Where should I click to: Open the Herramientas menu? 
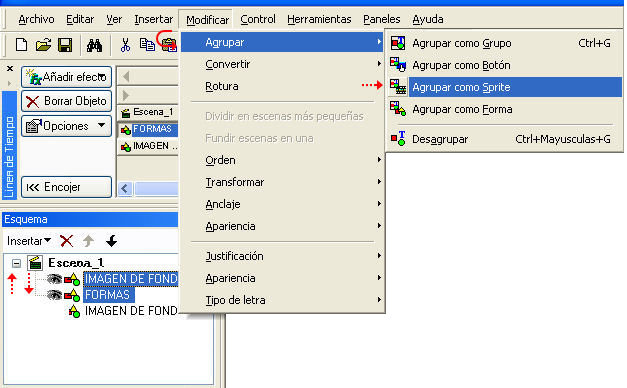coord(319,19)
